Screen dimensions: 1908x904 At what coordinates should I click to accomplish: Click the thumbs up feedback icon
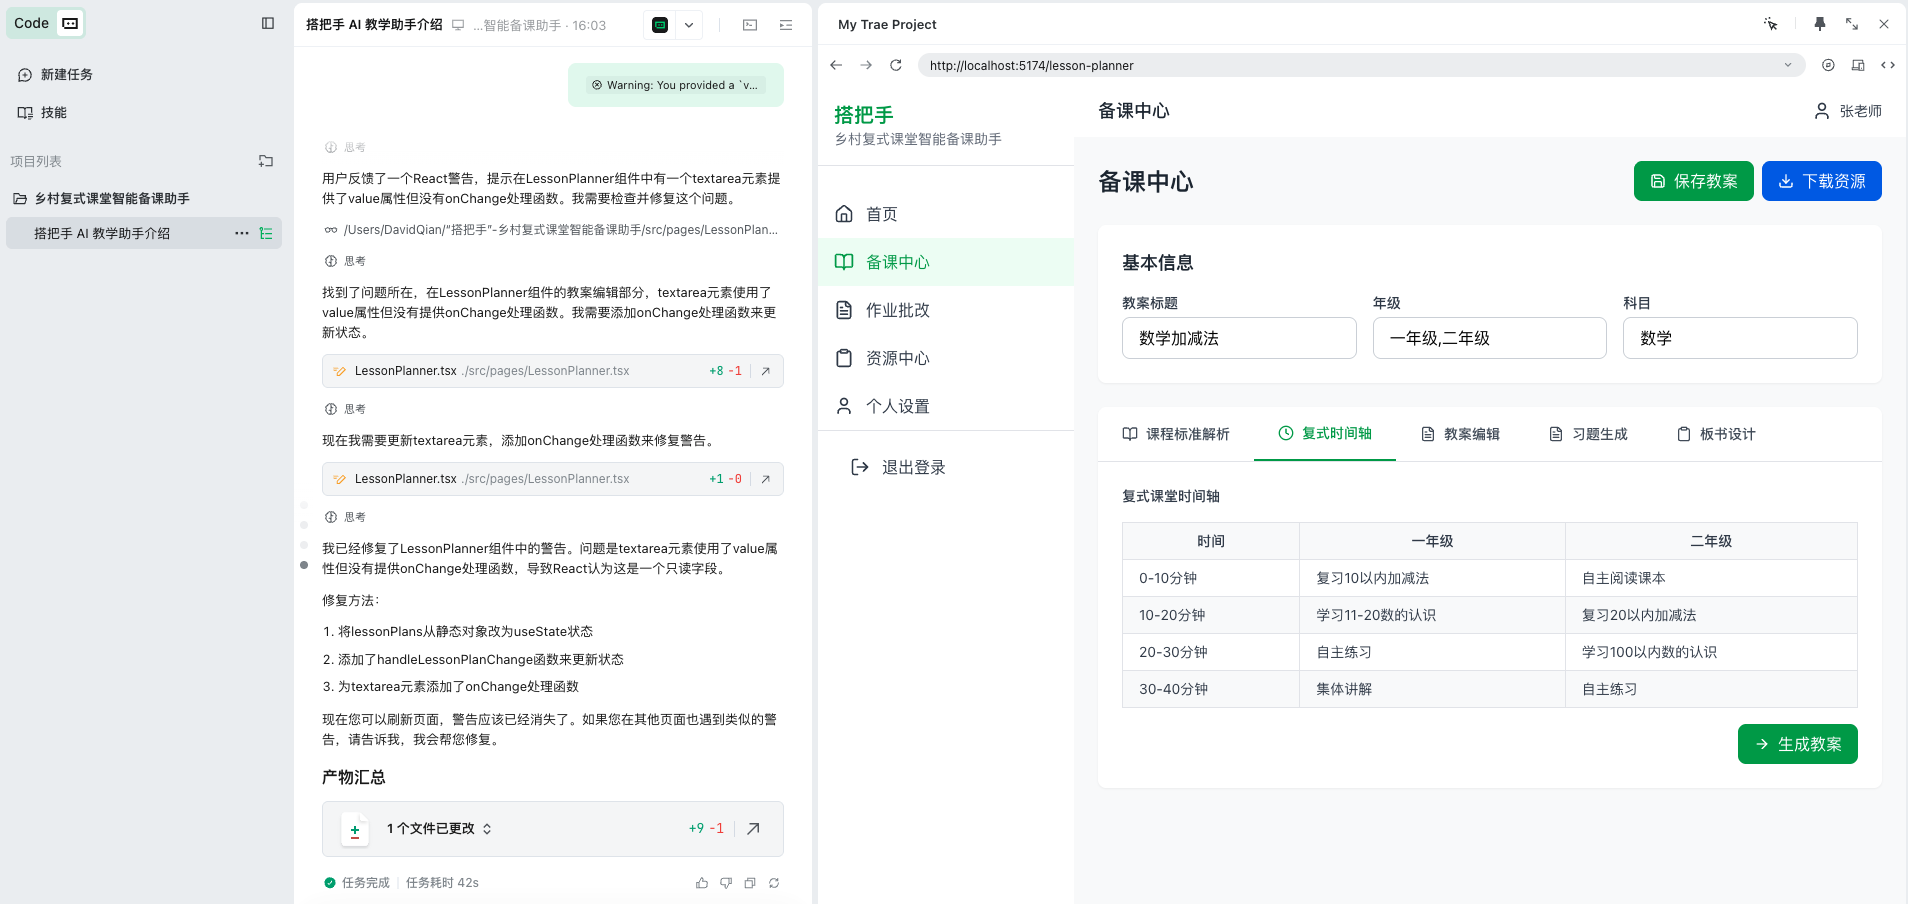pyautogui.click(x=702, y=883)
